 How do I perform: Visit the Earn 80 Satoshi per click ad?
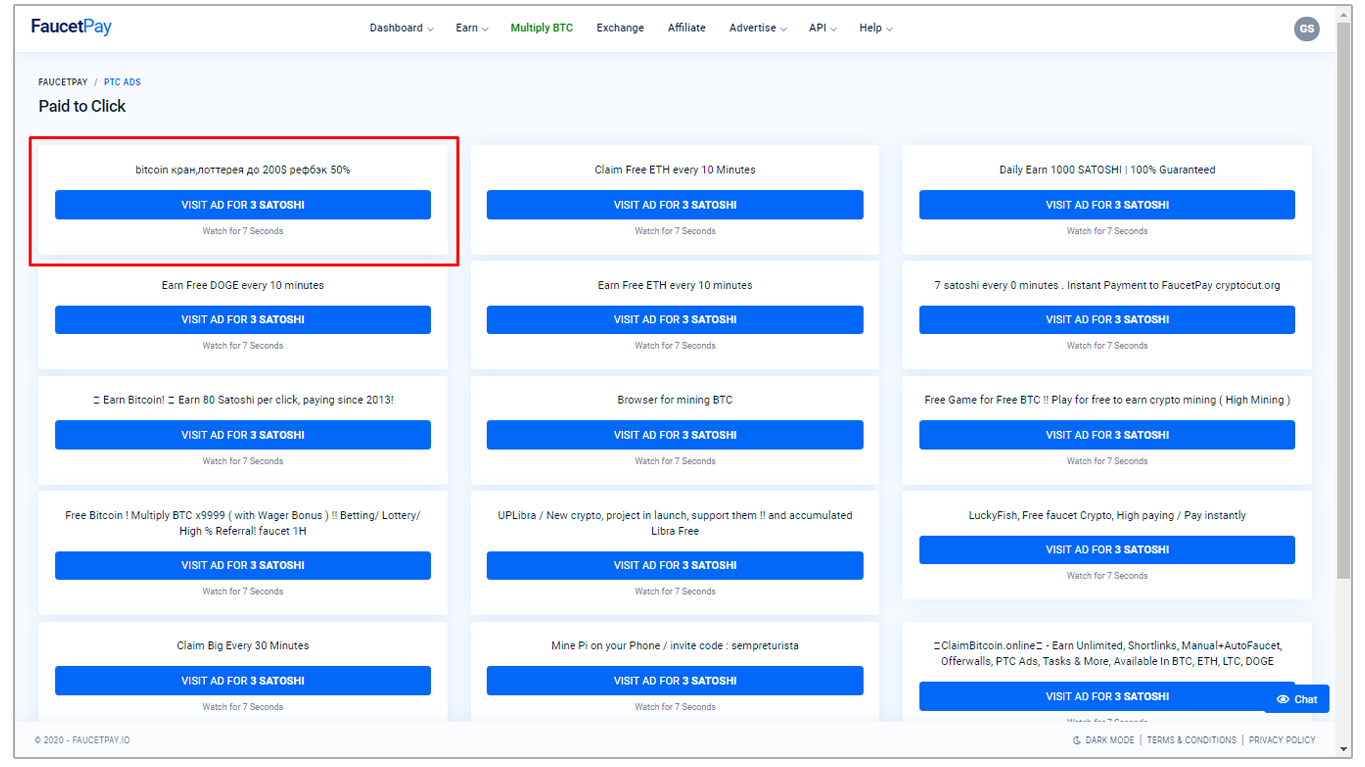point(243,435)
